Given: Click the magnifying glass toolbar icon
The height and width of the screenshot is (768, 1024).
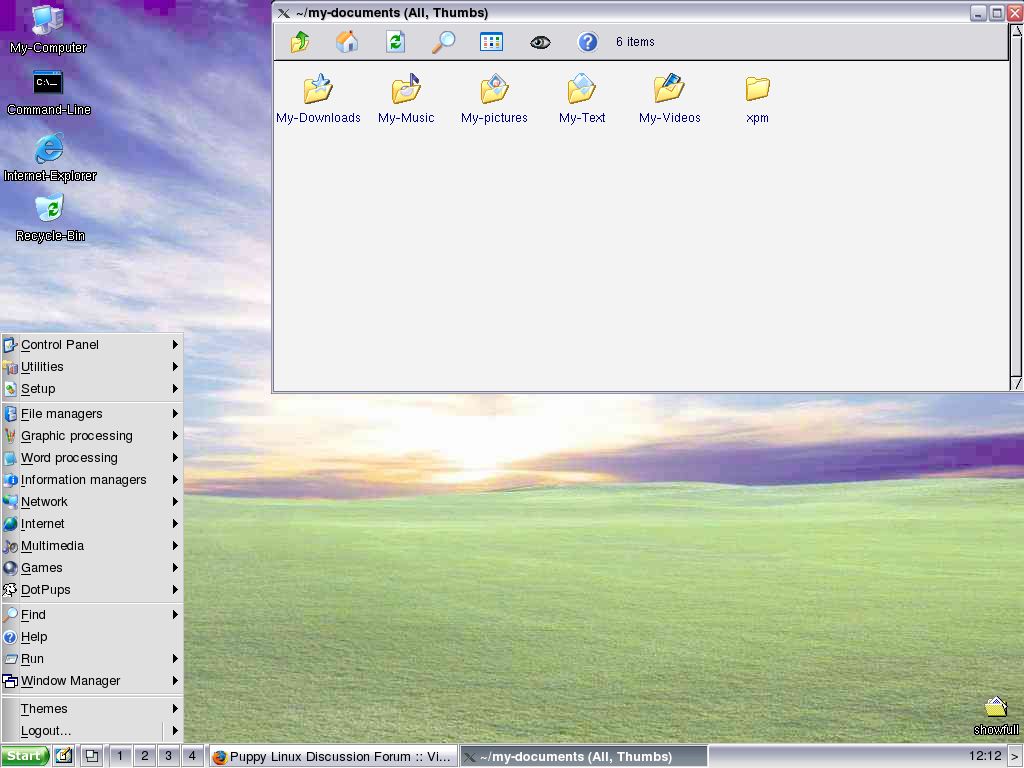Looking at the screenshot, I should tap(443, 42).
